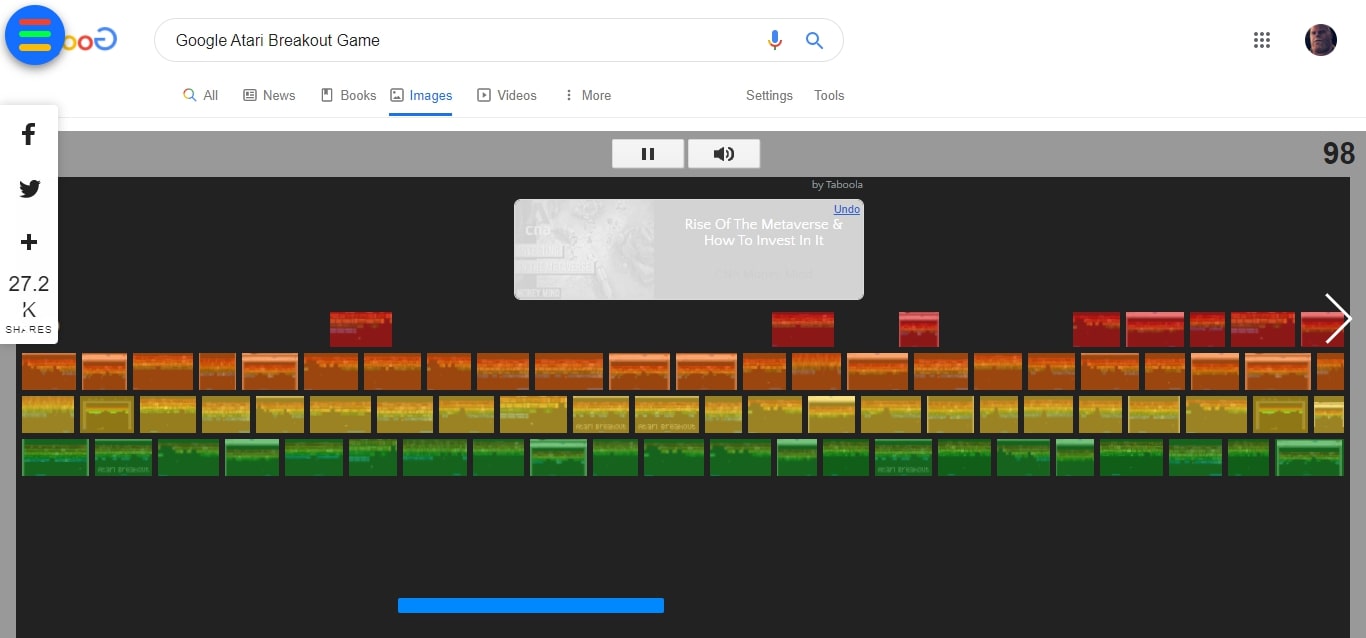Click the plus share icon in the sidebar
Viewport: 1366px width, 638px height.
tap(29, 242)
